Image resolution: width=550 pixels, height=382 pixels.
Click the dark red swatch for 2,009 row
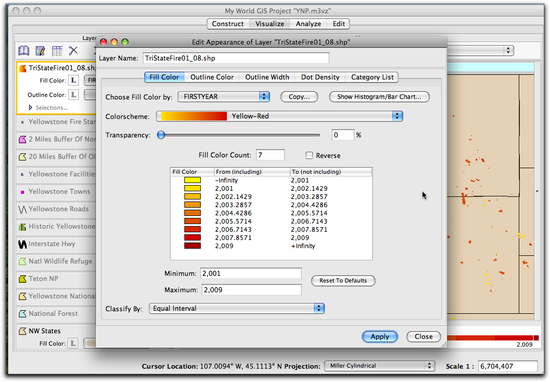point(193,246)
